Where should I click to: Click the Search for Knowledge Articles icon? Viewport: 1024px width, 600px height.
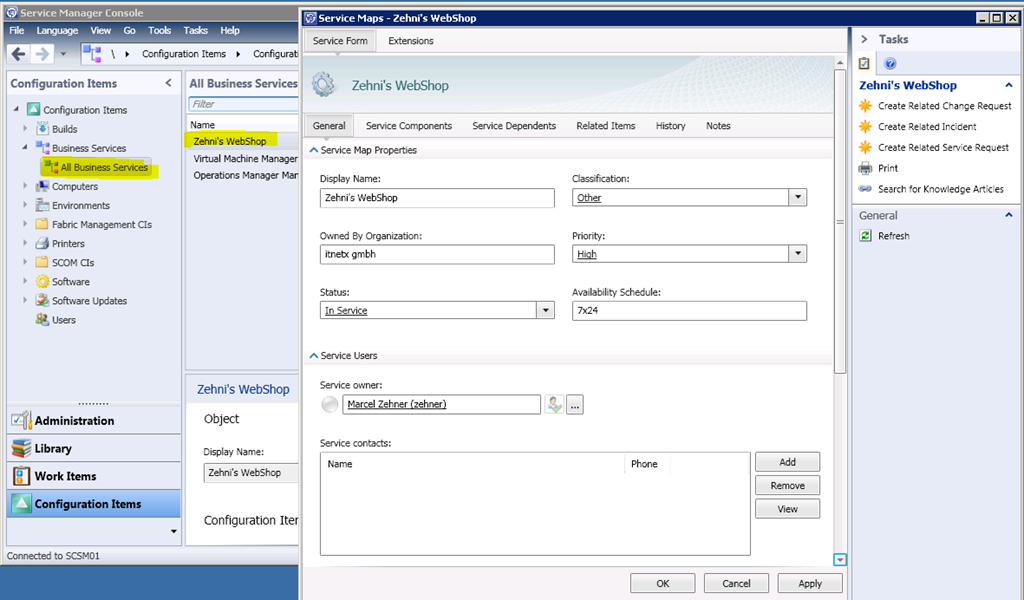click(866, 189)
